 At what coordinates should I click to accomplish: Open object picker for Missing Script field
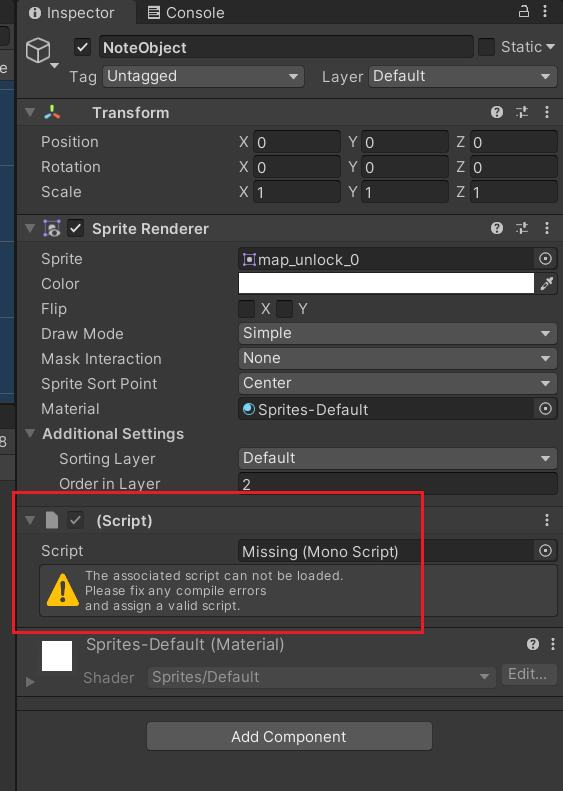pos(545,550)
